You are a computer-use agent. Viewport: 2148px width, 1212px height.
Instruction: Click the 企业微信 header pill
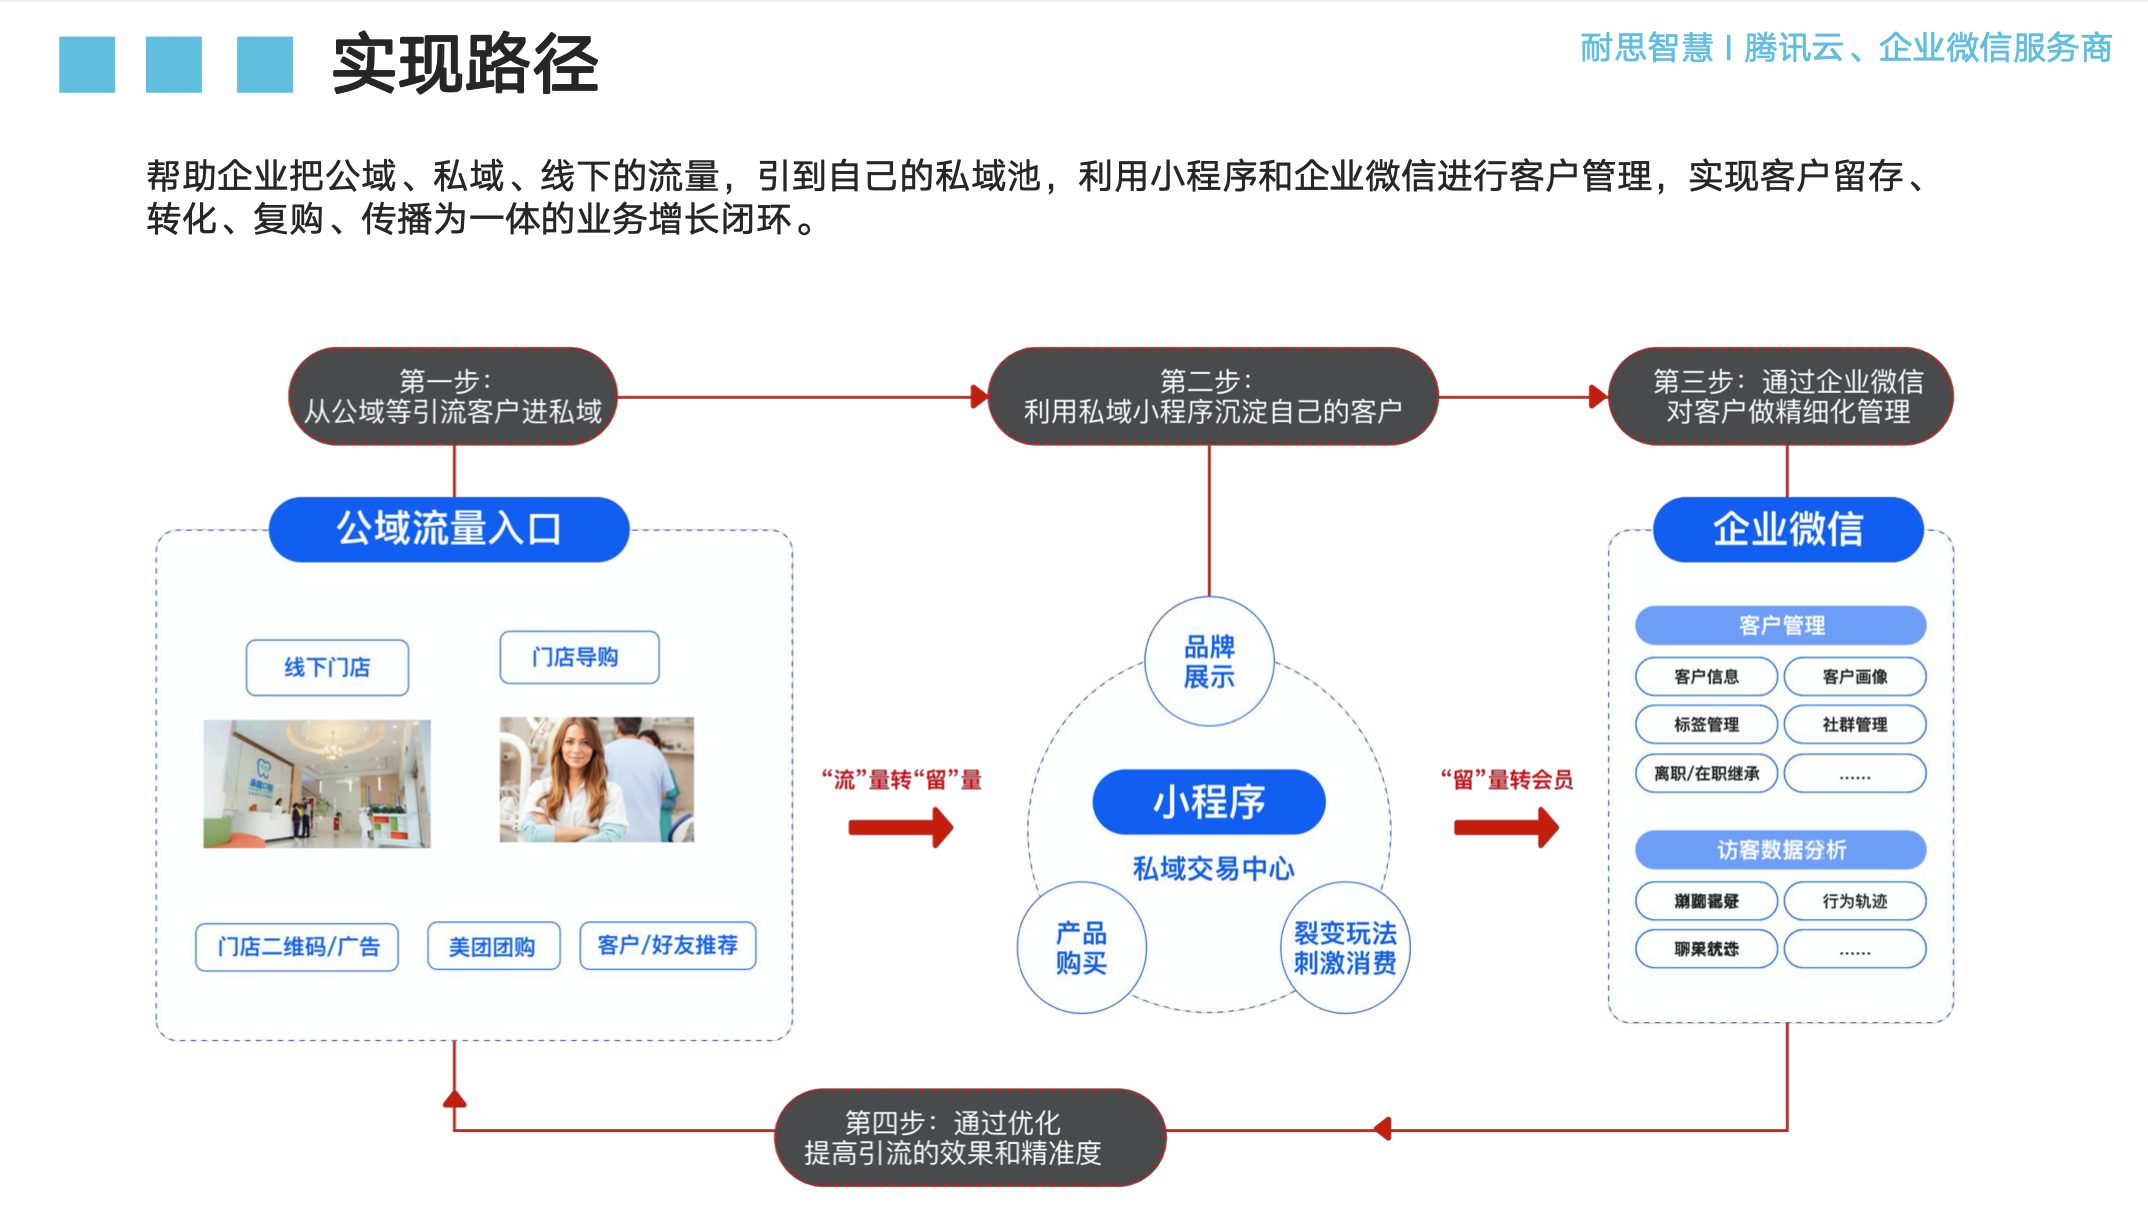1788,529
